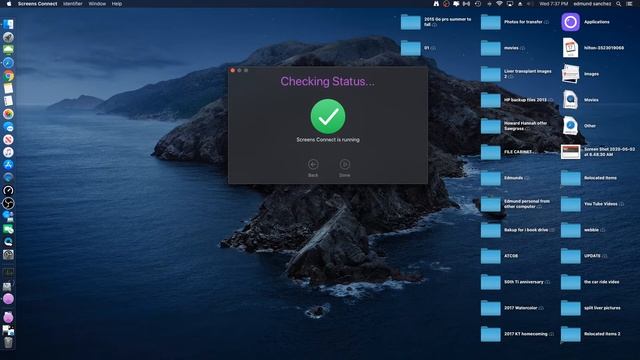
Task: Select the Applications desktop icon
Action: click(571, 22)
